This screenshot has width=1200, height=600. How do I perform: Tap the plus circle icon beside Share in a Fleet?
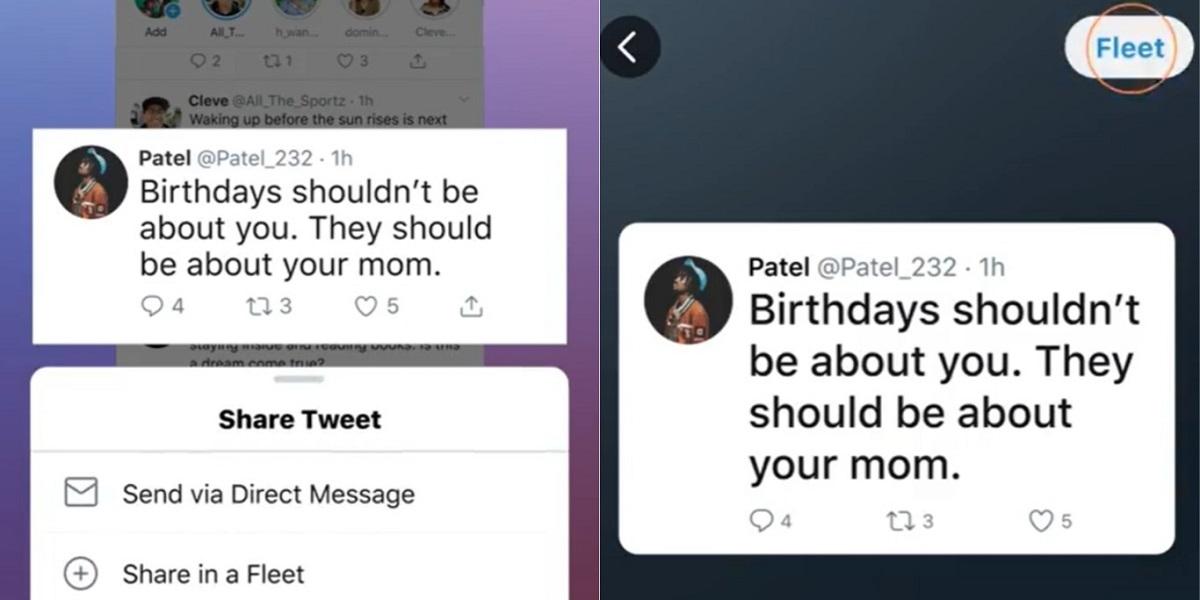80,574
